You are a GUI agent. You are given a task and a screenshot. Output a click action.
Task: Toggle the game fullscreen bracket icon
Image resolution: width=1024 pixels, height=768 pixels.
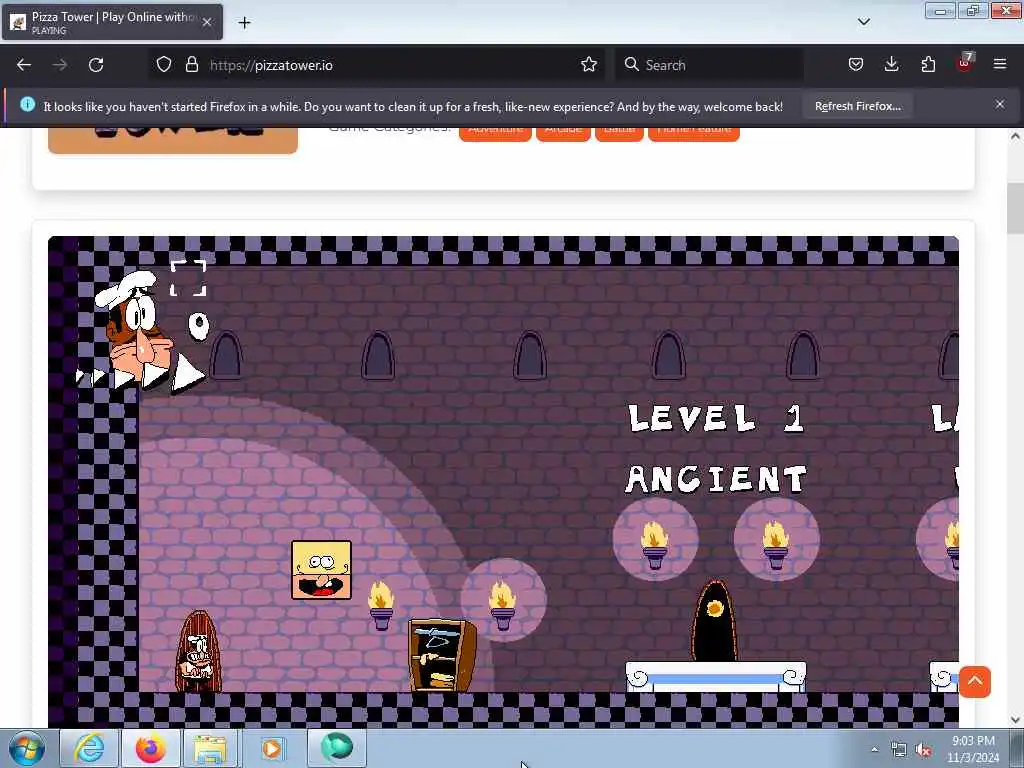coord(188,278)
